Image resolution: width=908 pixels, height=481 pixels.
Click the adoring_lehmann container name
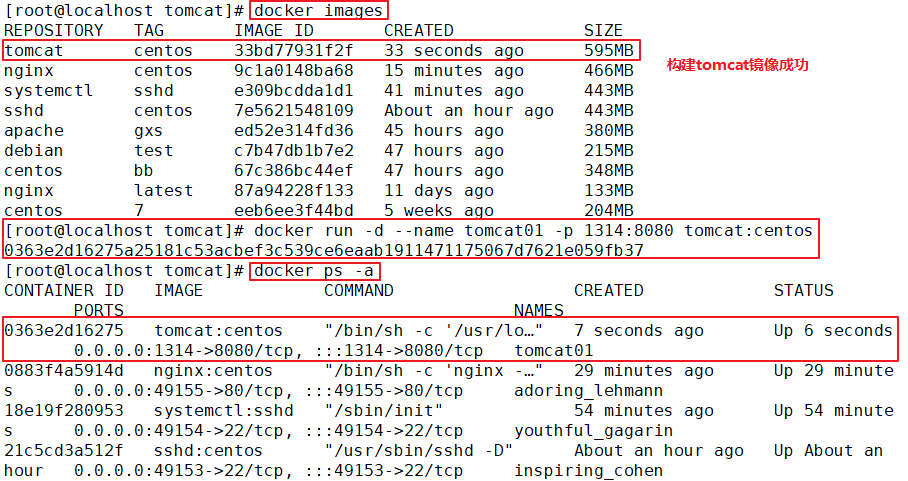pyautogui.click(x=588, y=391)
